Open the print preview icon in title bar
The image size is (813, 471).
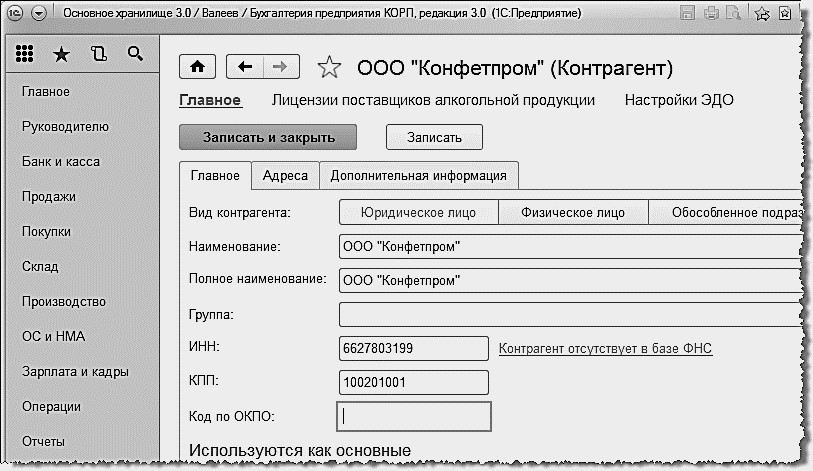point(734,12)
